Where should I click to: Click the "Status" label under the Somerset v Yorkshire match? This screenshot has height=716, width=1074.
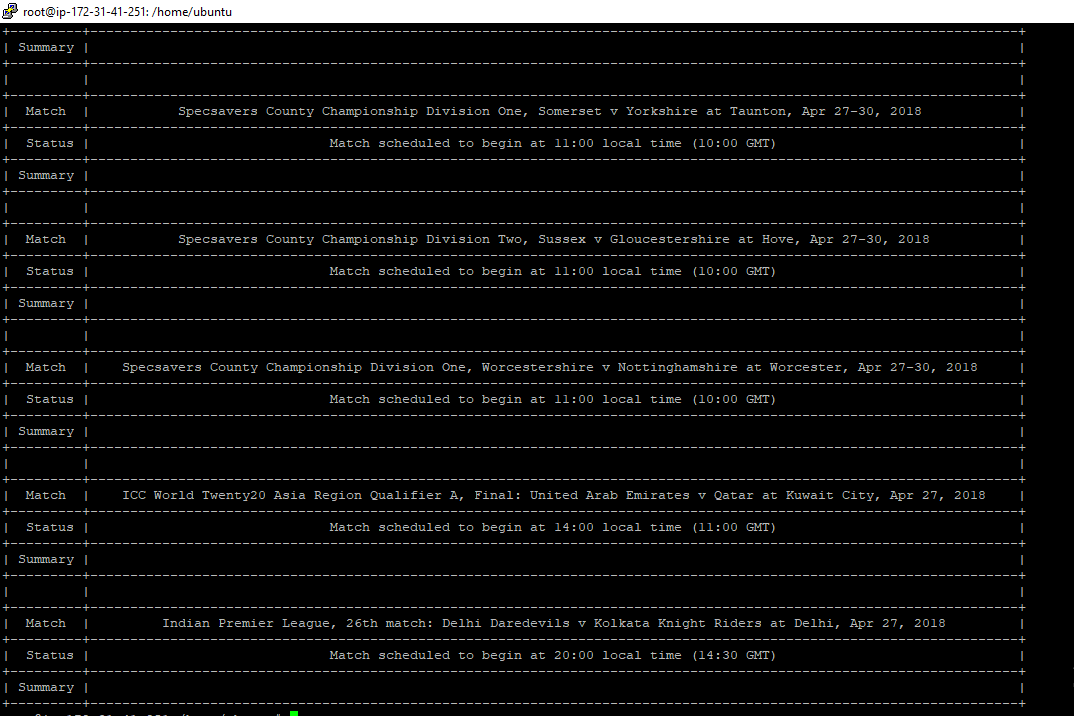pos(49,143)
